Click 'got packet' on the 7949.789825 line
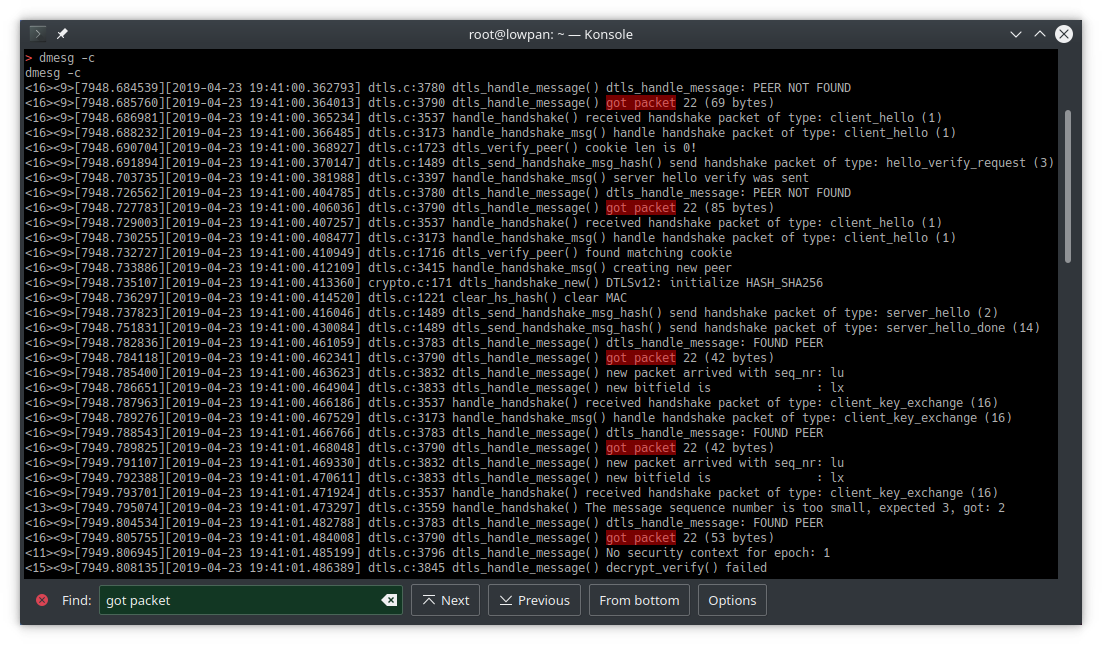1102x645 pixels. [640, 448]
